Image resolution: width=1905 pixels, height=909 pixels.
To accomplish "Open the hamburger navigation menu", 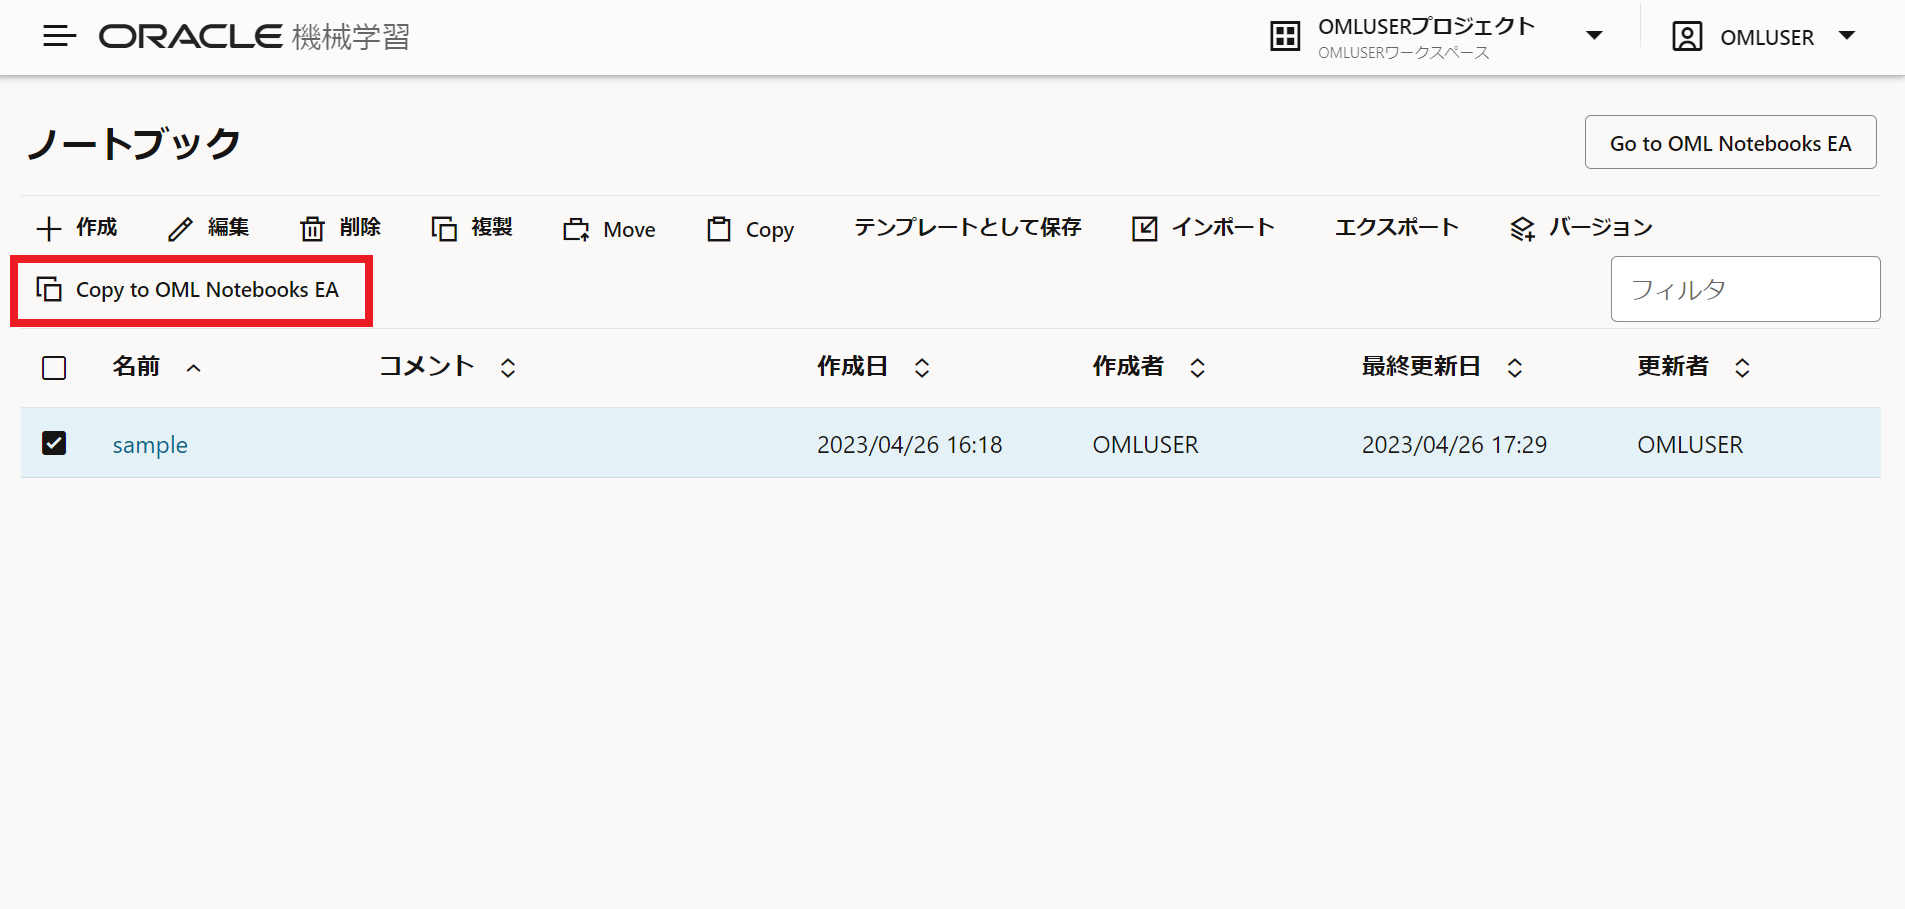I will (59, 37).
